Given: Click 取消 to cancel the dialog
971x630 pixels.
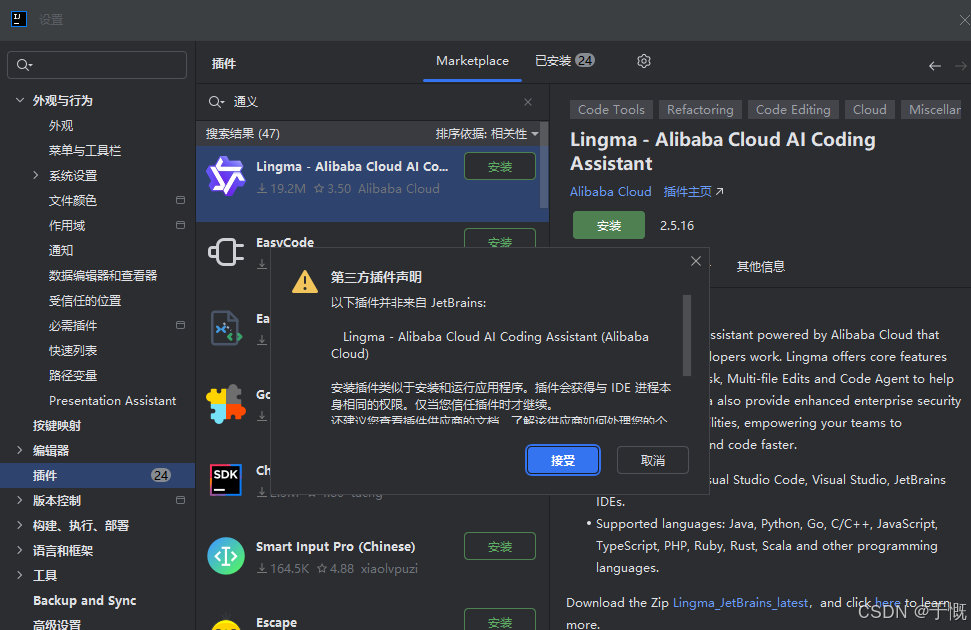Looking at the screenshot, I should point(653,460).
